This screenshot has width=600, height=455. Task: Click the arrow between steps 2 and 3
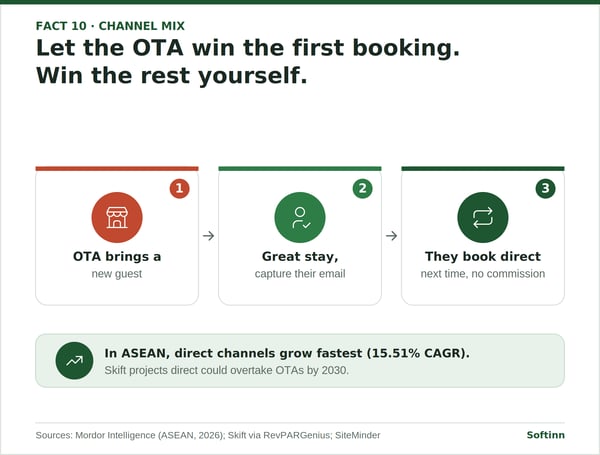[x=391, y=236]
